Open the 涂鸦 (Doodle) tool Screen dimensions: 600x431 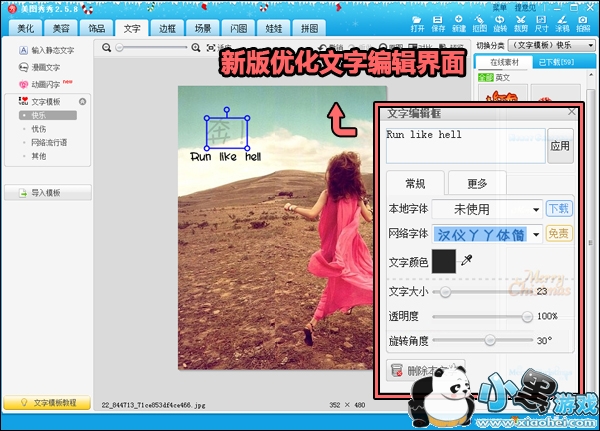tap(563, 23)
